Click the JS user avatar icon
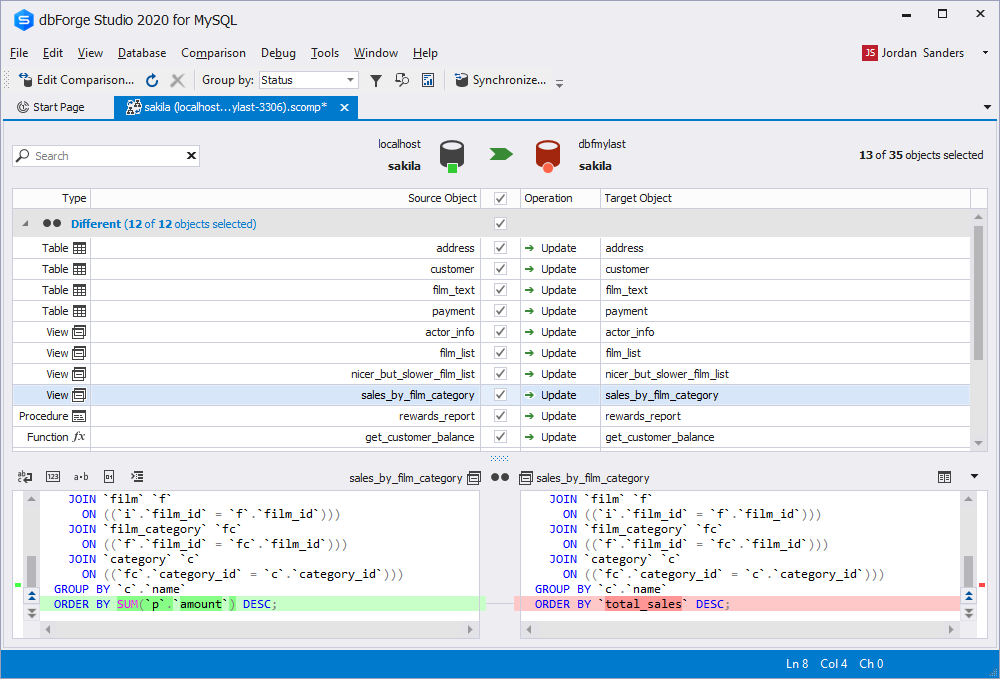Screen dimensions: 1000x679 869,53
